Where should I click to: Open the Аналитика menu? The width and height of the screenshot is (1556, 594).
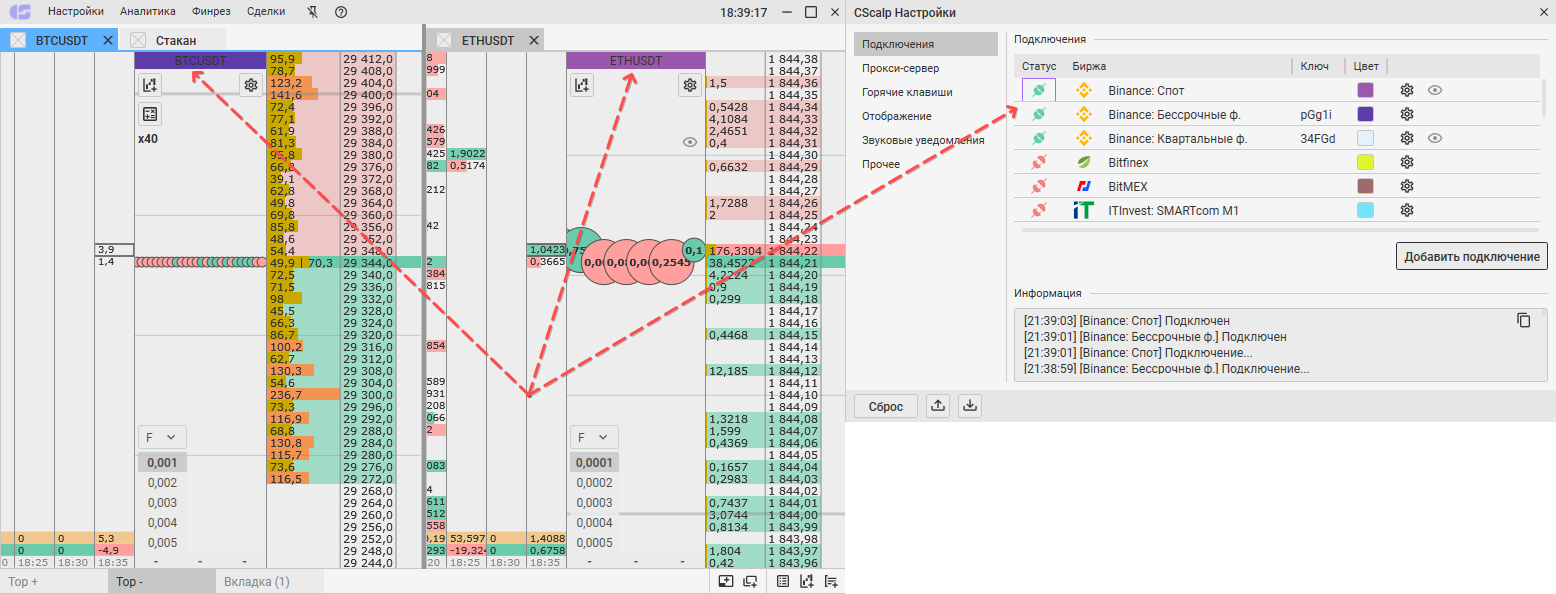[148, 12]
